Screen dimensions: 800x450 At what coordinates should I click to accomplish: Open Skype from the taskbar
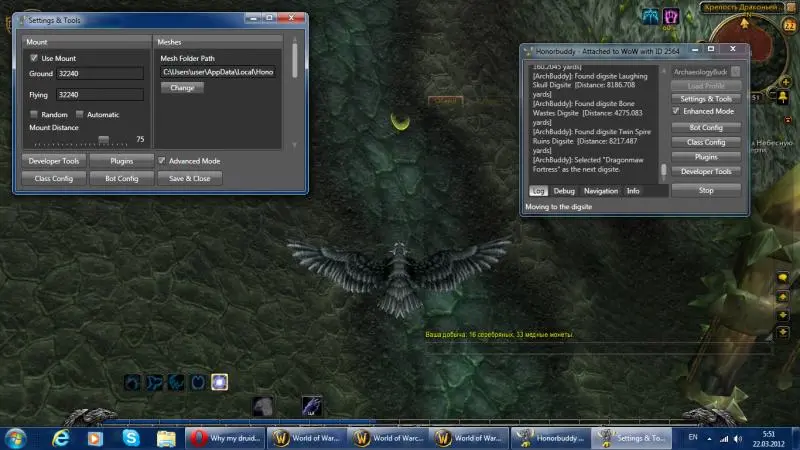(x=131, y=438)
